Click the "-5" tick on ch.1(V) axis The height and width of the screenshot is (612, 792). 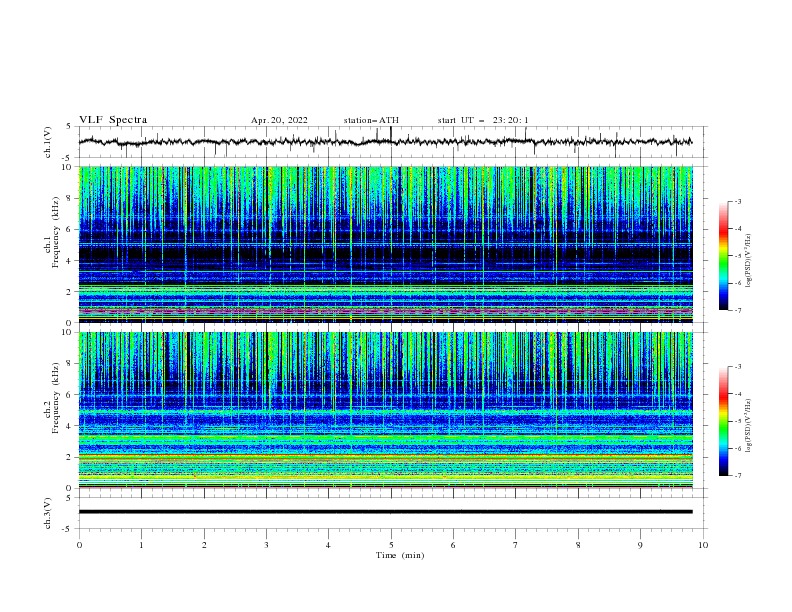click(68, 158)
